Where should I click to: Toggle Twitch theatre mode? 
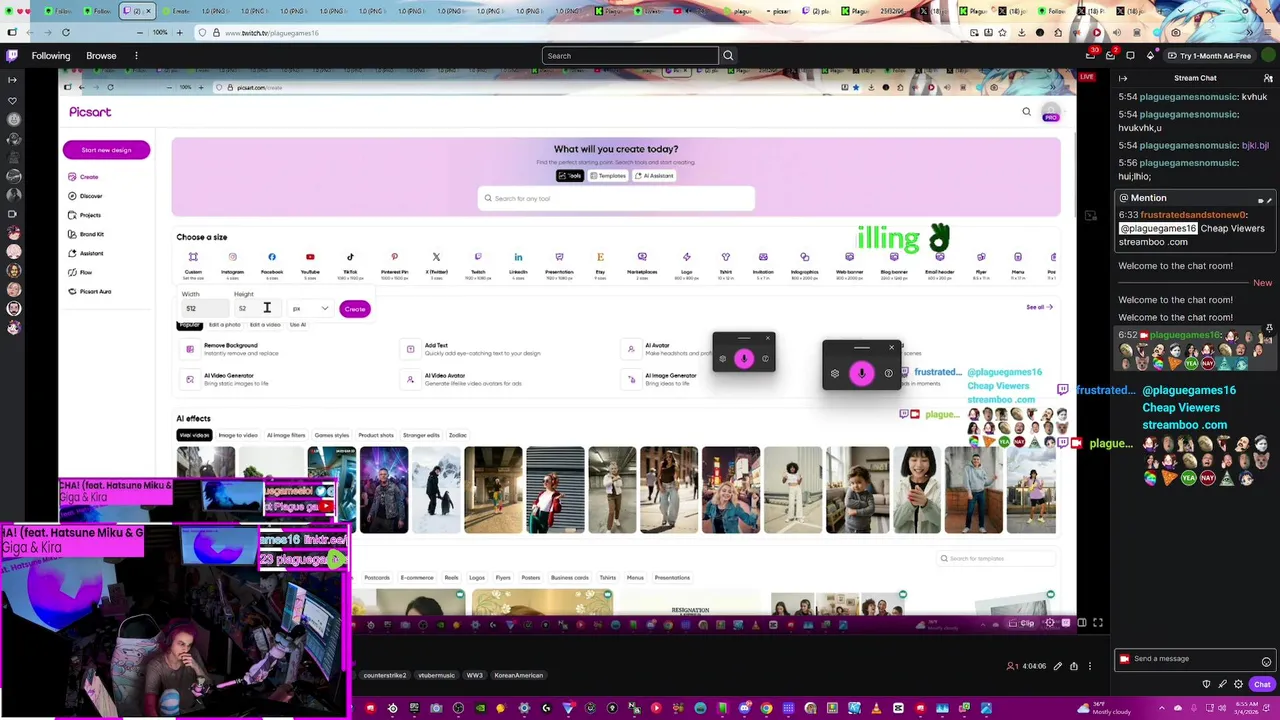1082,623
